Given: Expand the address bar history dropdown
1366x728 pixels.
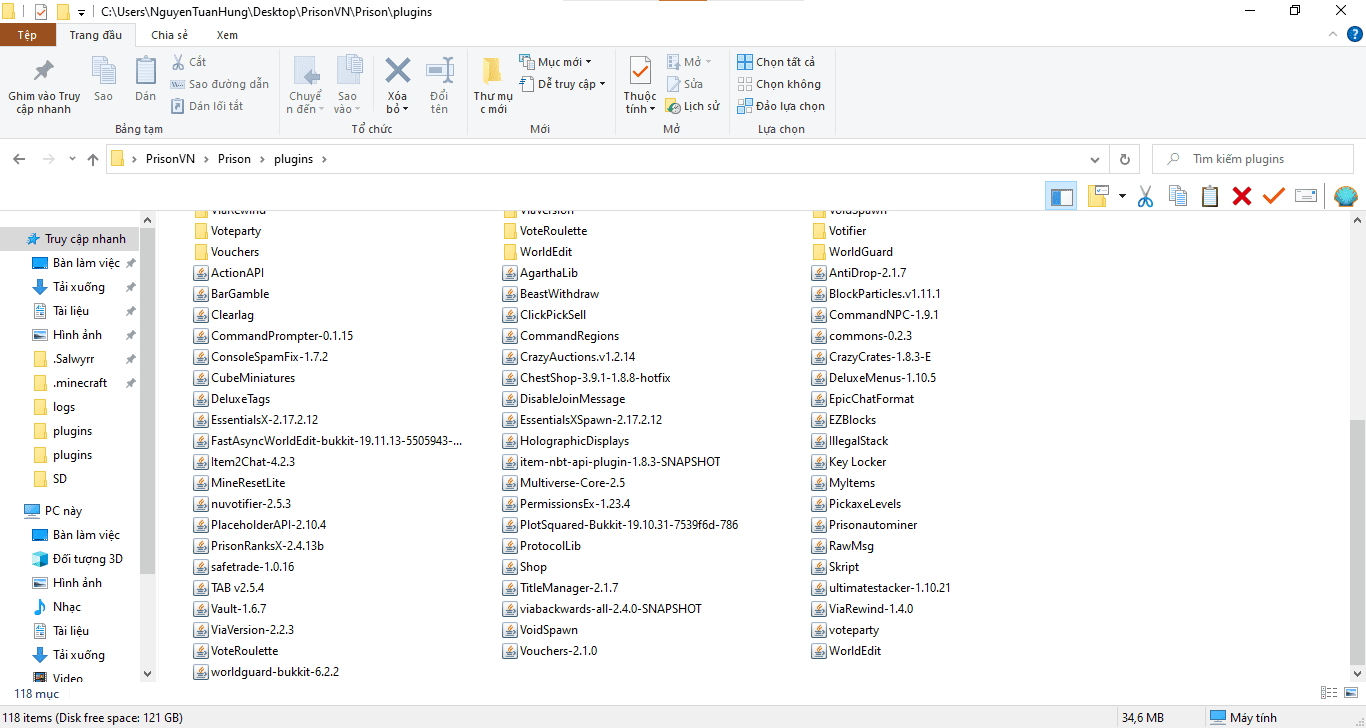Looking at the screenshot, I should (1097, 159).
